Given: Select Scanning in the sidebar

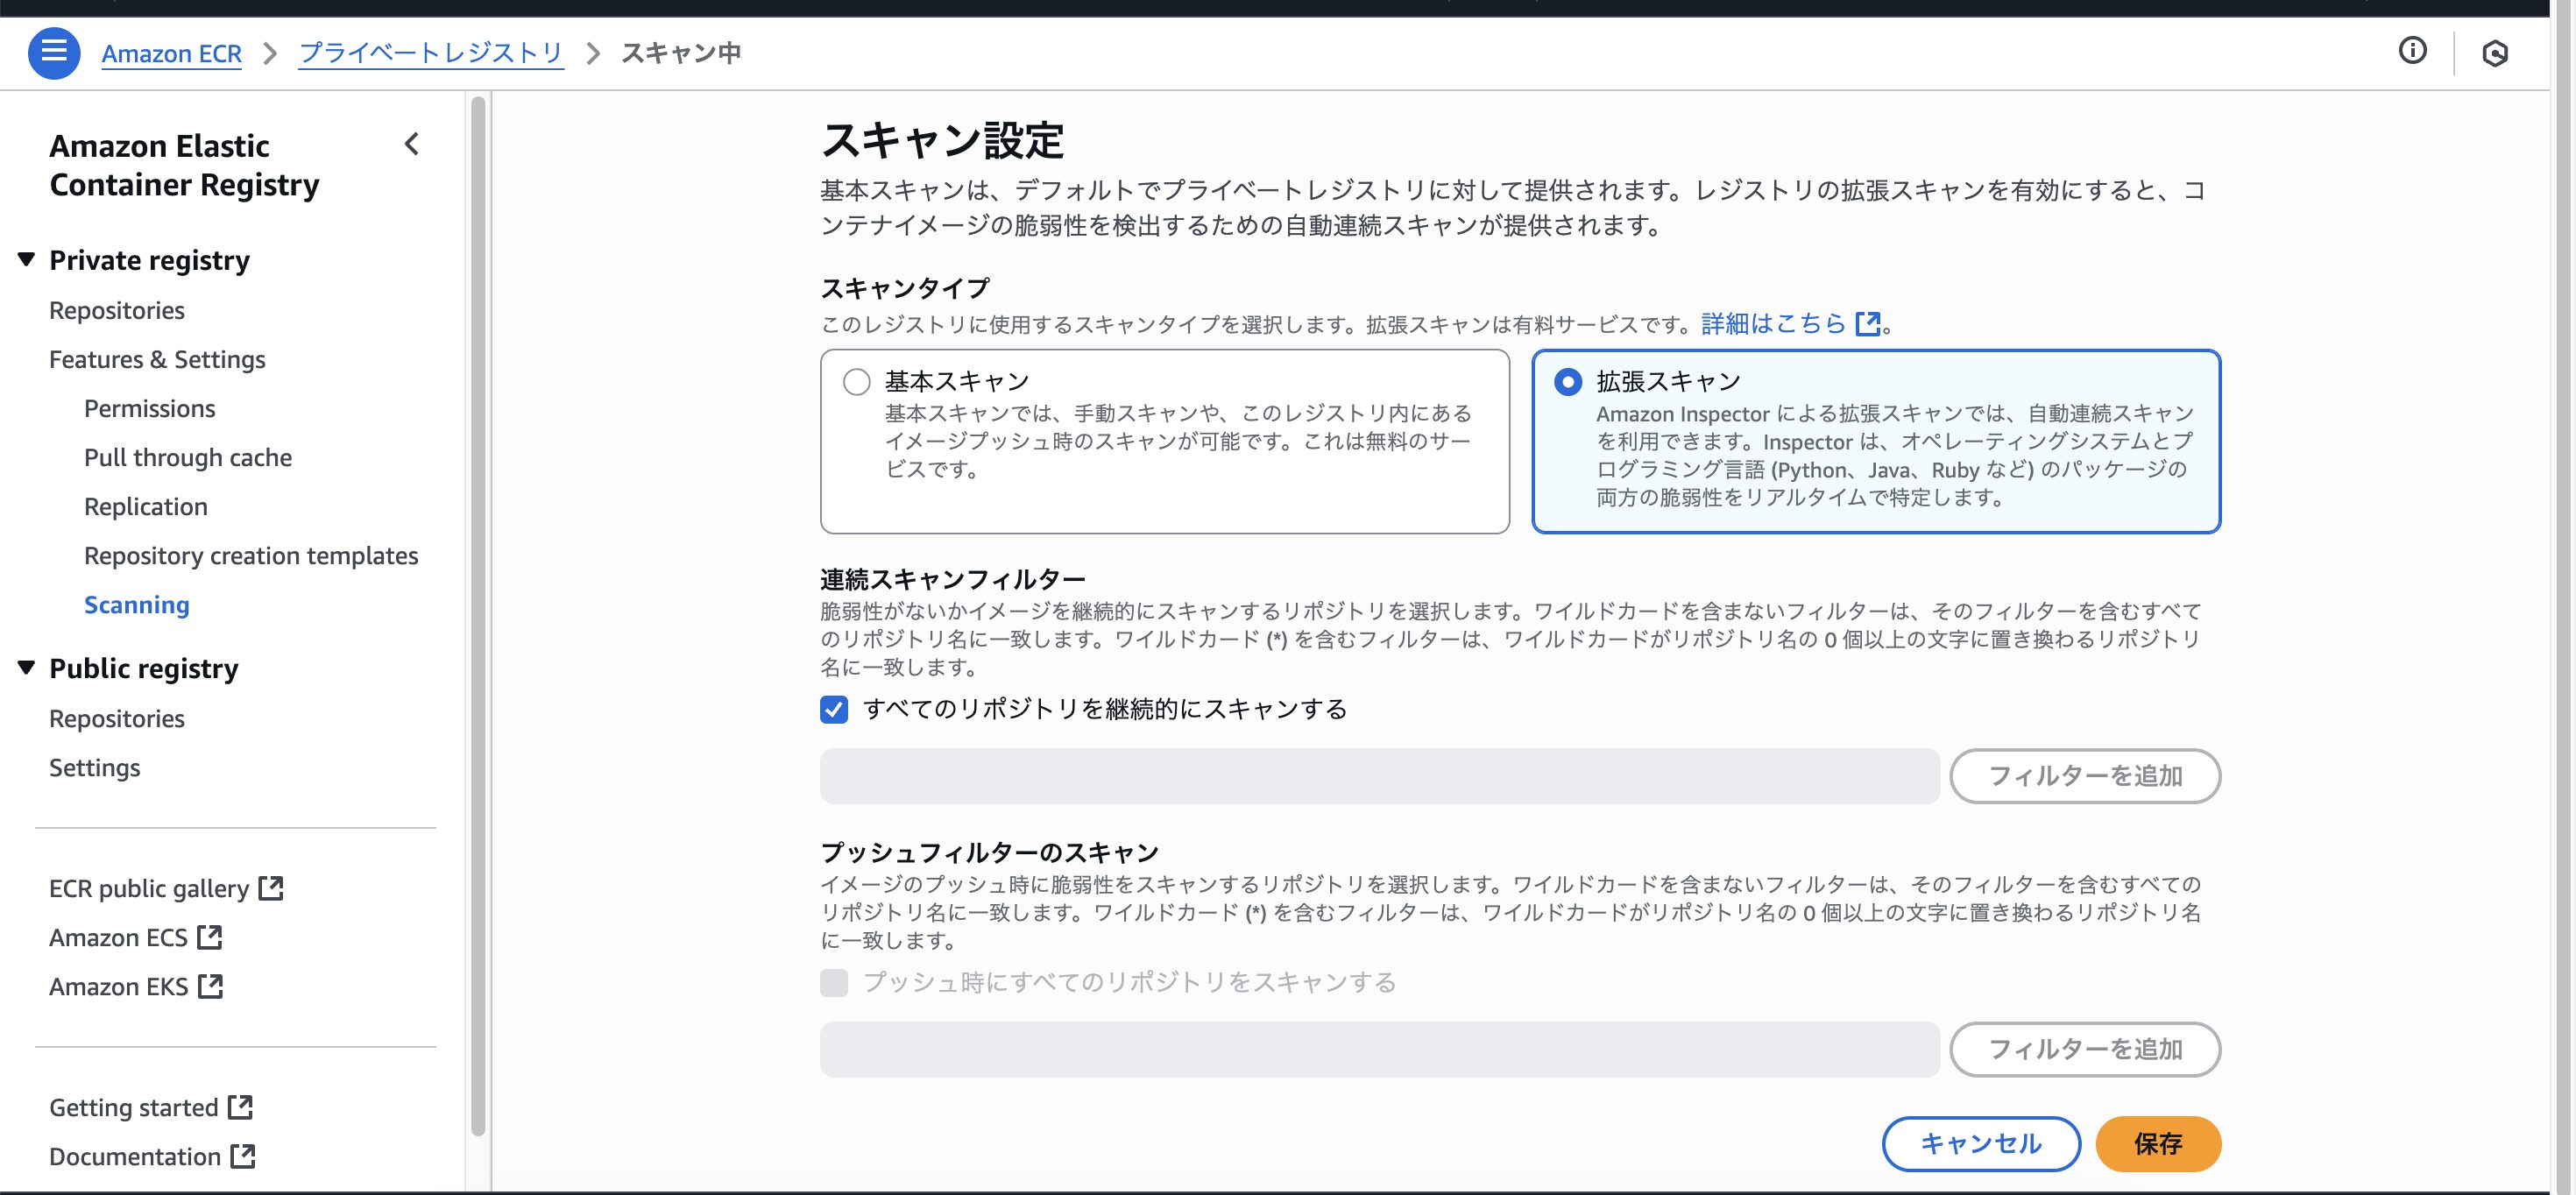Looking at the screenshot, I should click(x=137, y=605).
